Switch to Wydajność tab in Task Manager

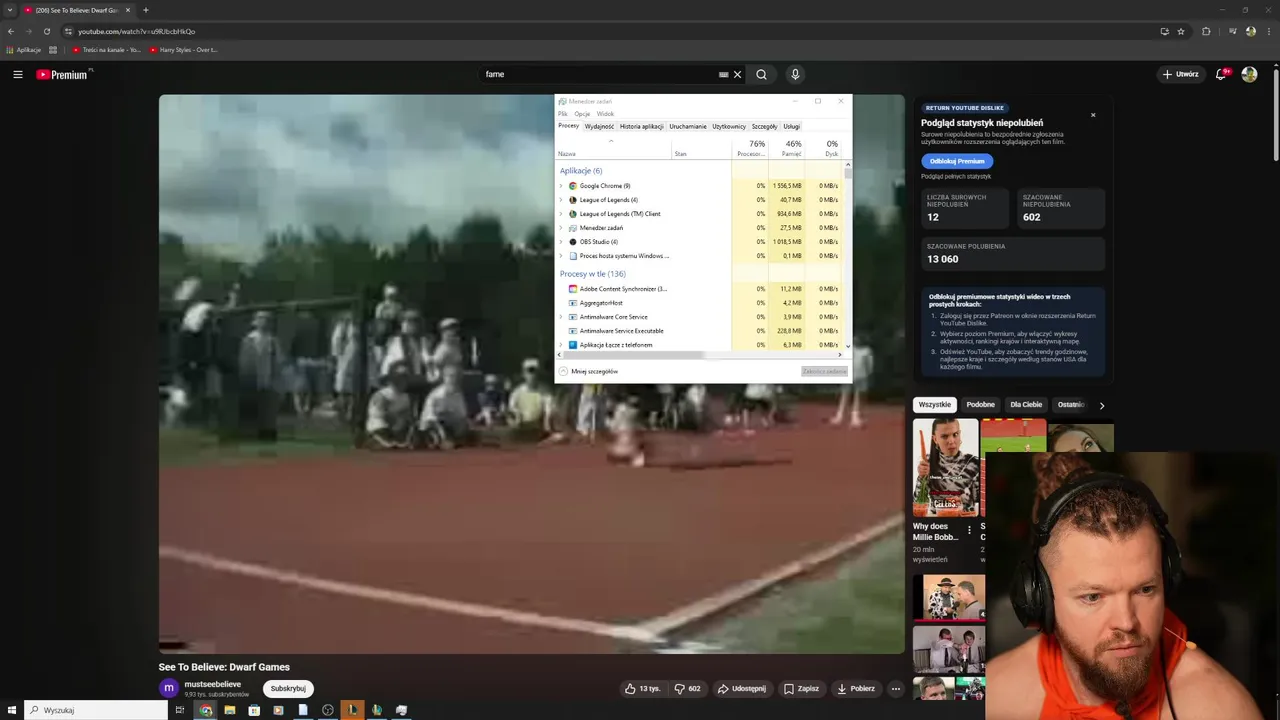coord(599,126)
